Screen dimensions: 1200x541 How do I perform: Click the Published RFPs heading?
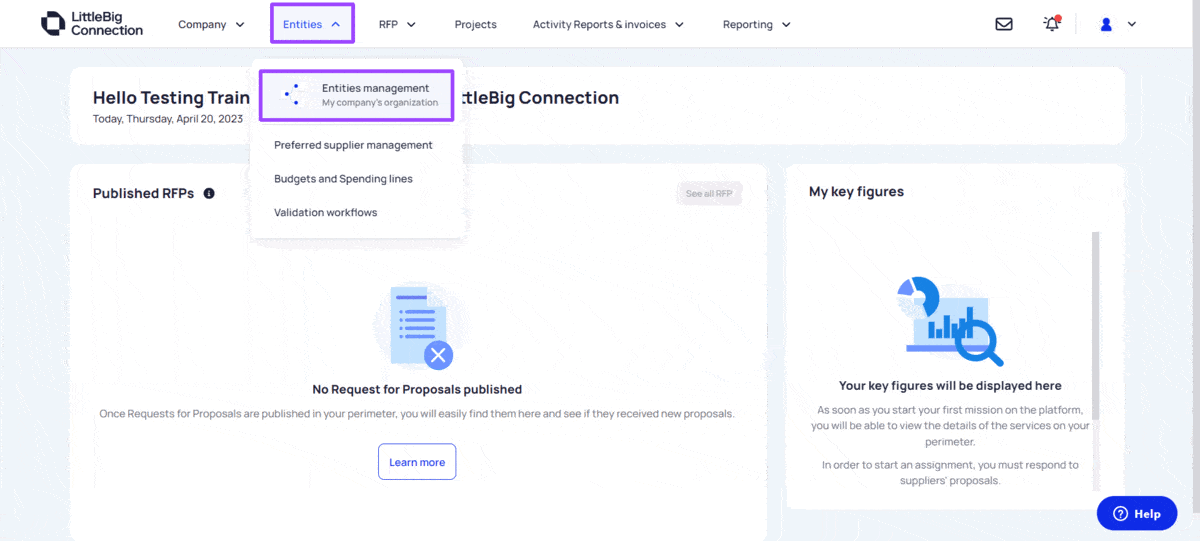[143, 193]
